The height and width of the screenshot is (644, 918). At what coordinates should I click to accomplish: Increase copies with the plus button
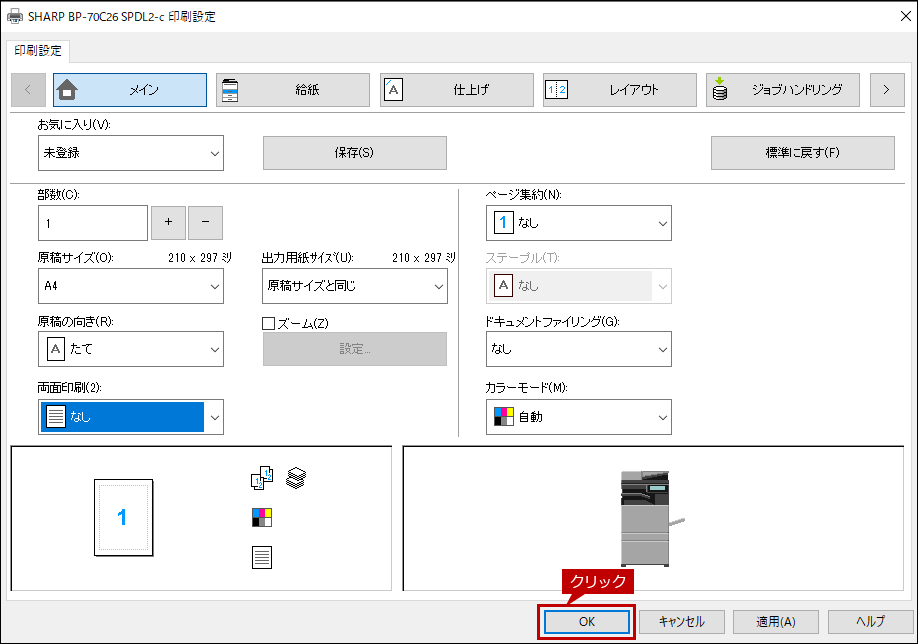point(169,222)
